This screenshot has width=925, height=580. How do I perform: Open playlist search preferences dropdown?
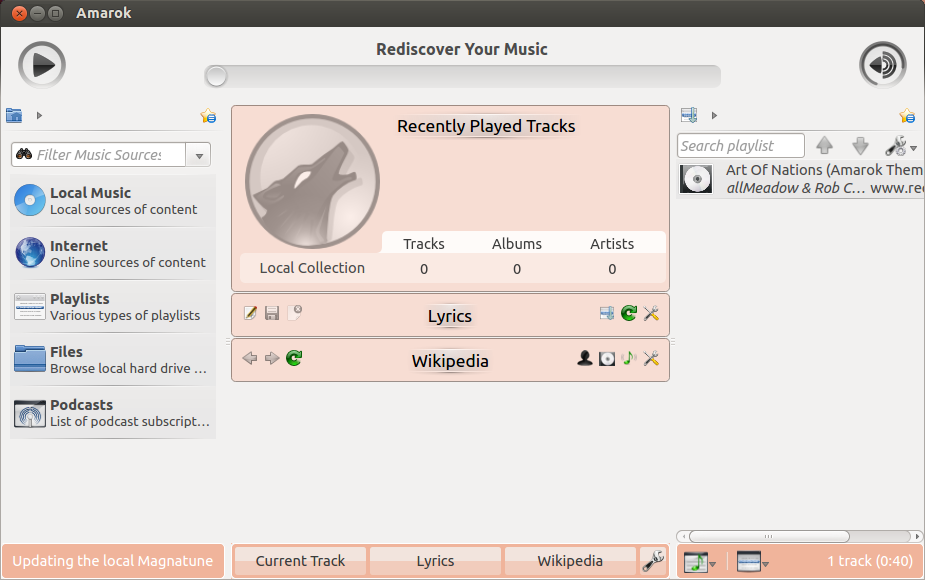(x=901, y=146)
